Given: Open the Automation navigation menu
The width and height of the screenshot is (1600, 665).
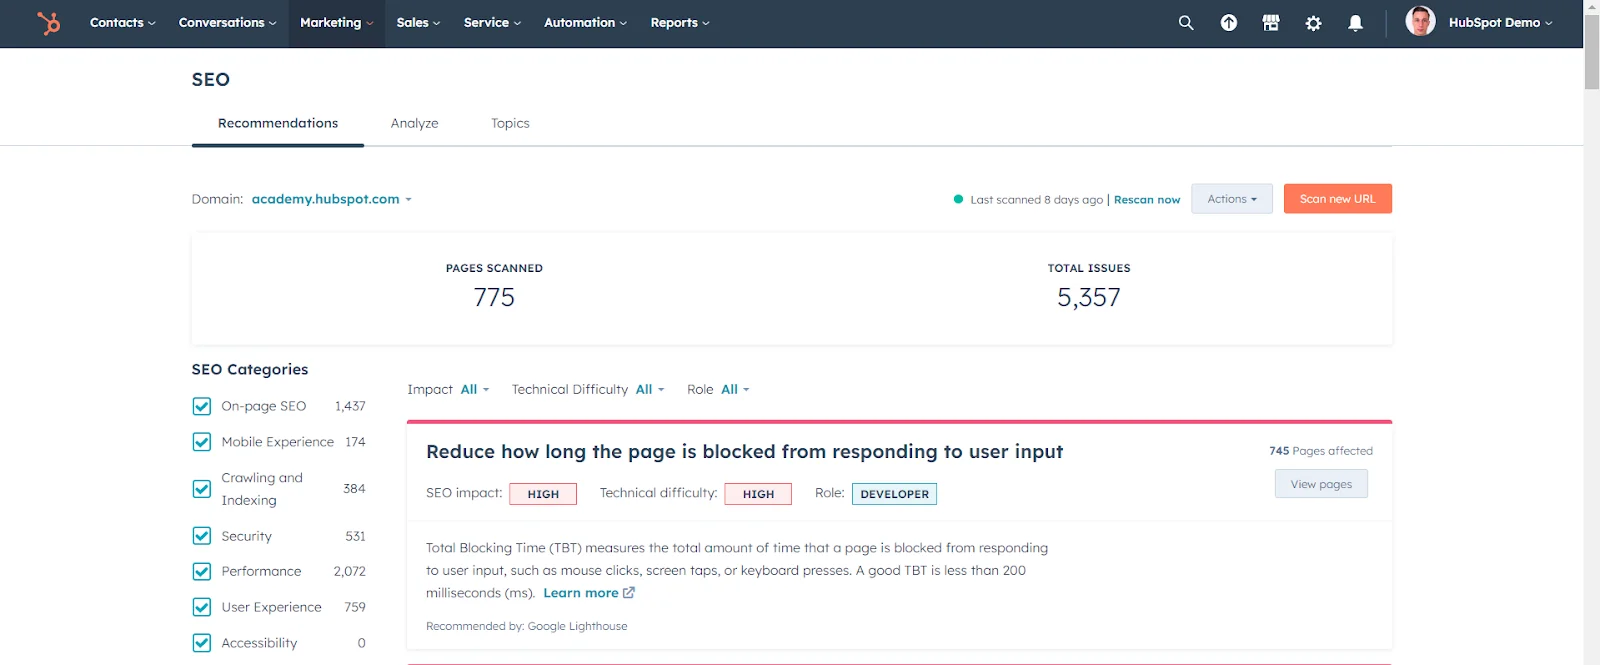Looking at the screenshot, I should 585,22.
